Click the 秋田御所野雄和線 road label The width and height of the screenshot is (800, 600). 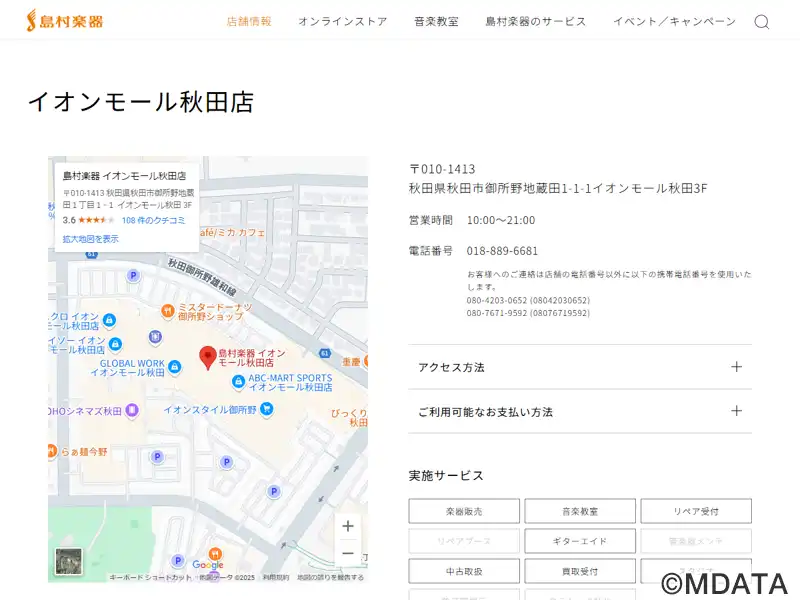click(x=203, y=278)
